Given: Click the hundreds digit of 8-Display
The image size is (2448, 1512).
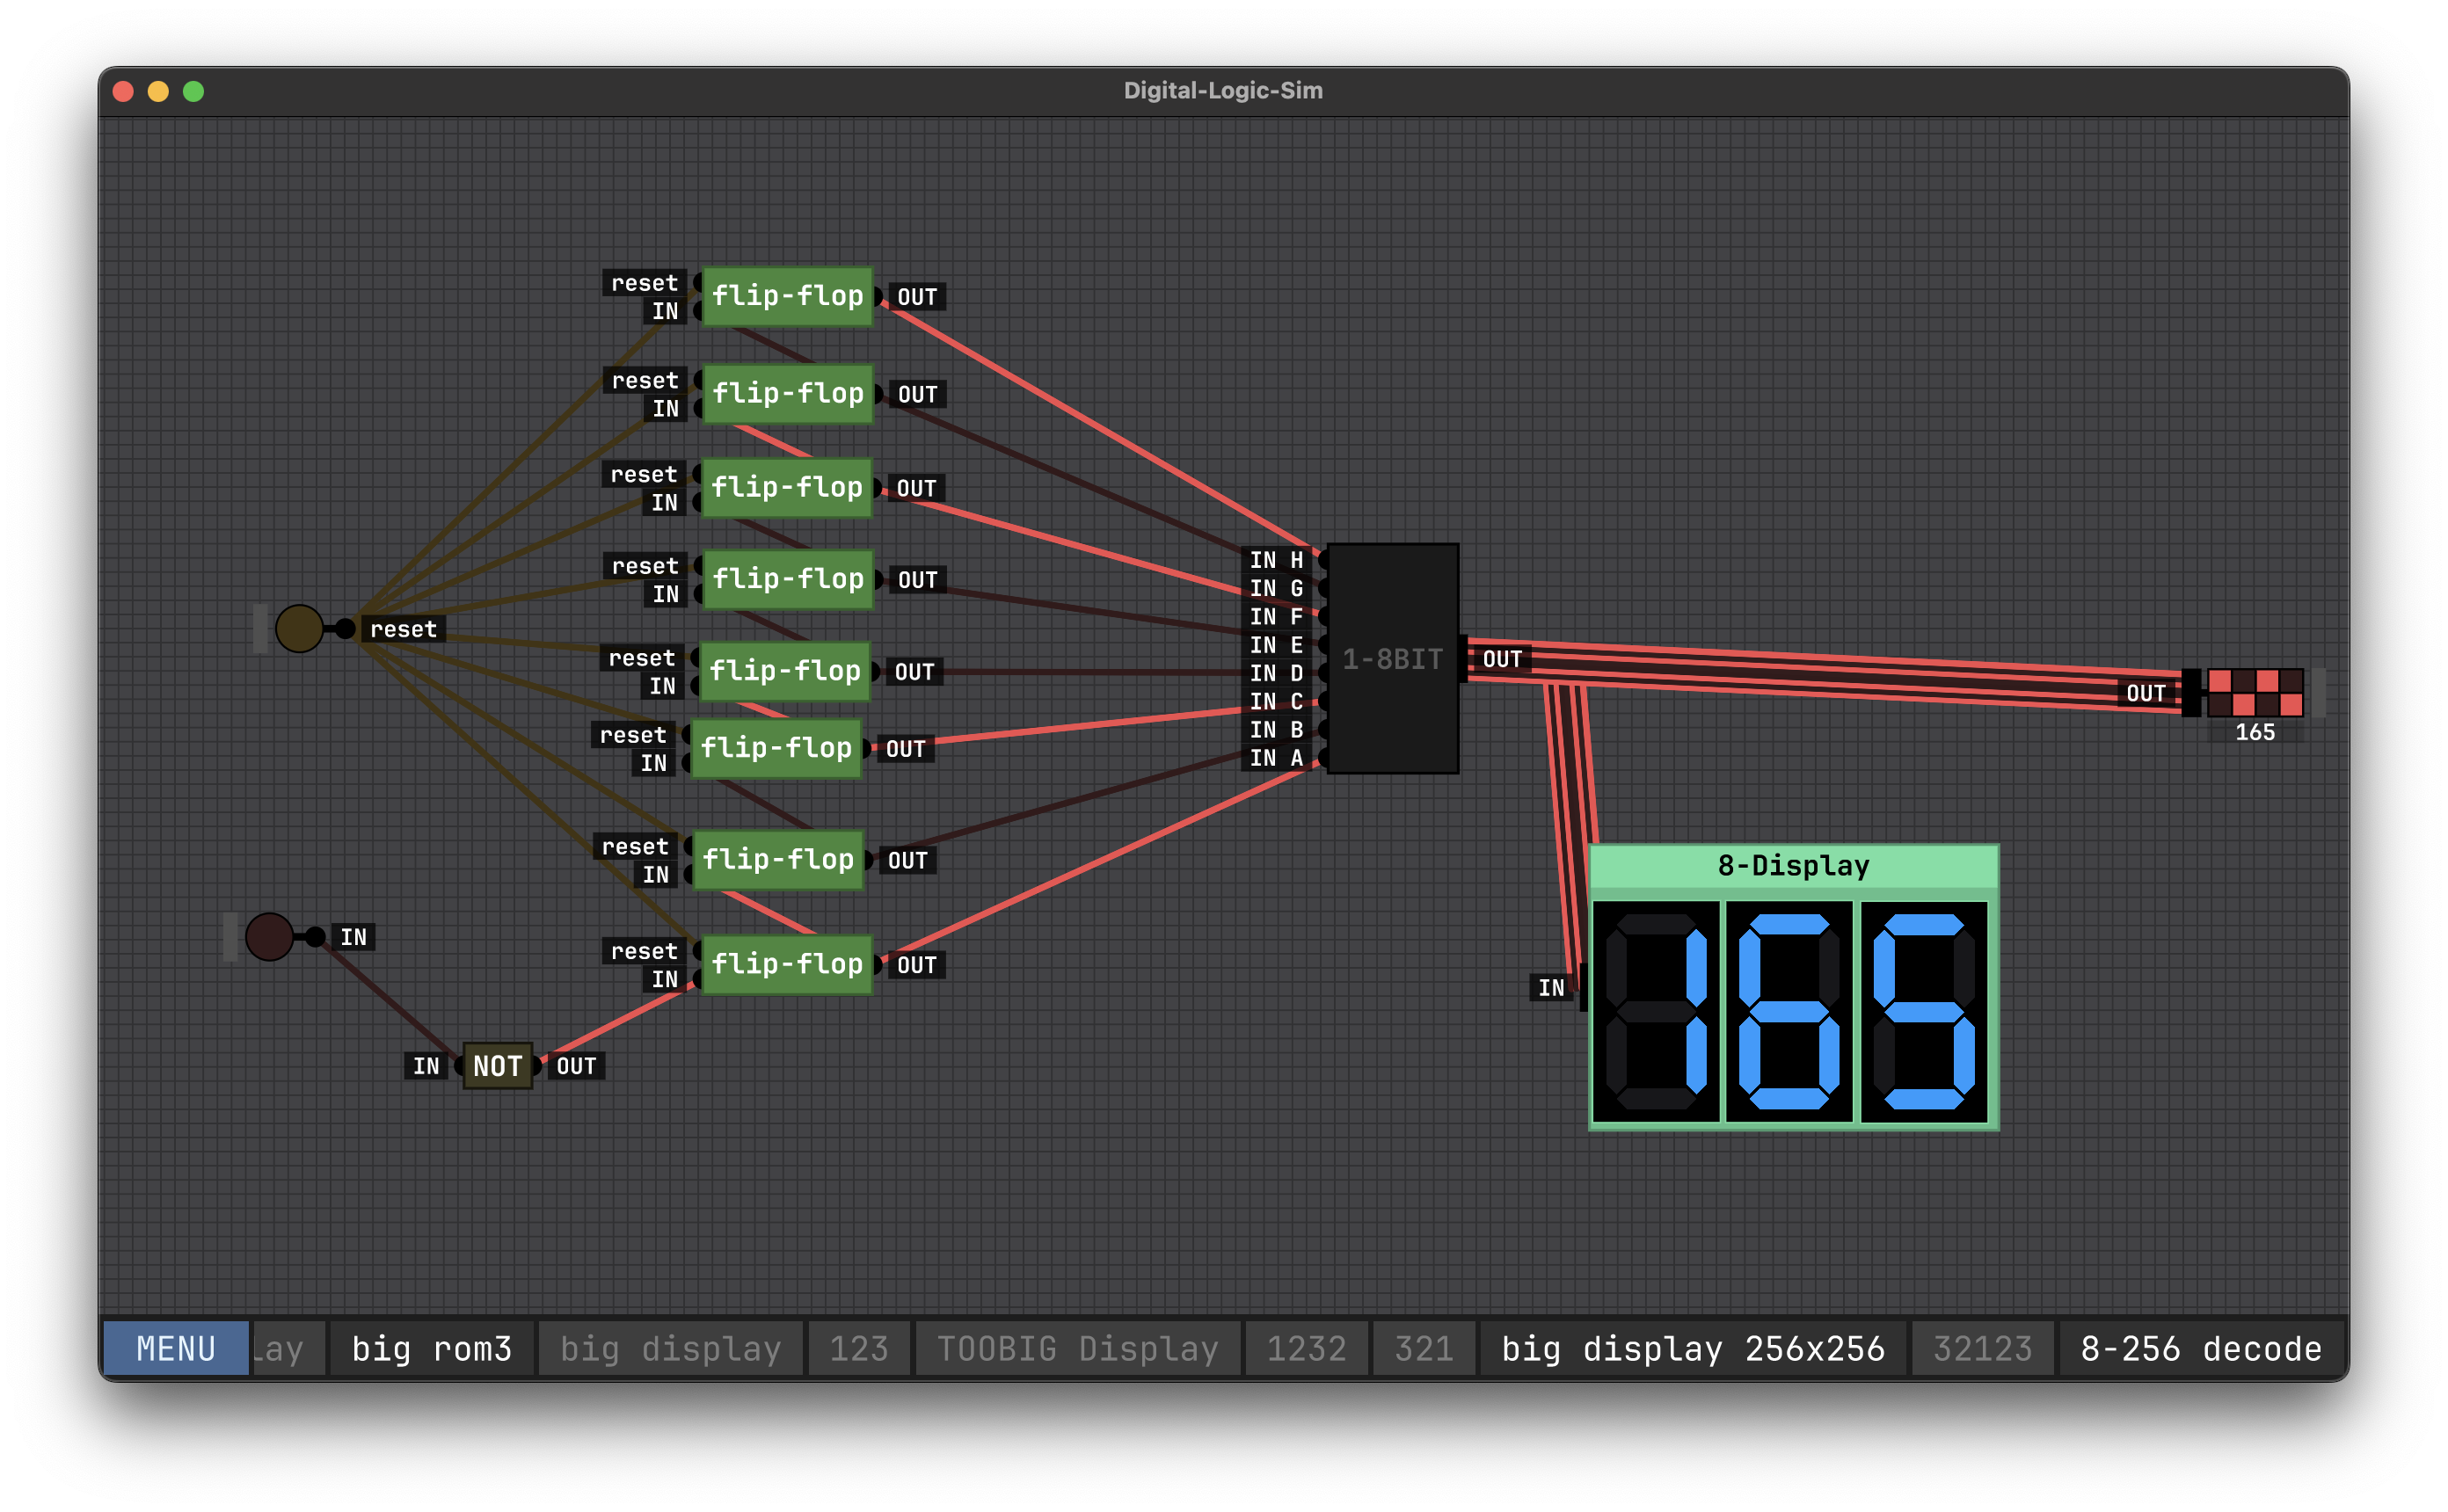Looking at the screenshot, I should tap(1656, 1011).
